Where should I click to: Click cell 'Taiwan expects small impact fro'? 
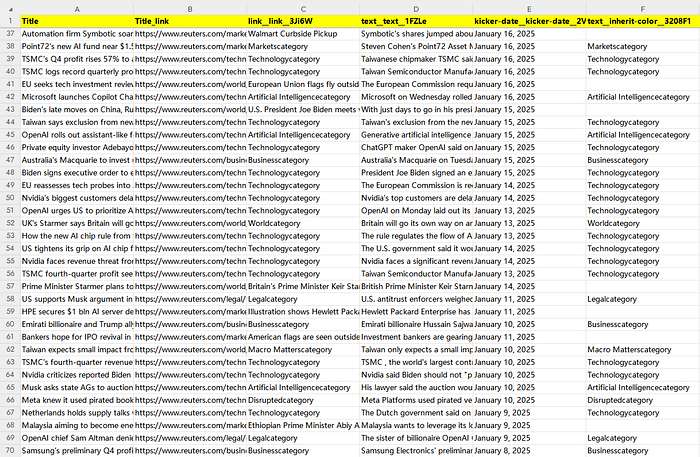(x=77, y=349)
